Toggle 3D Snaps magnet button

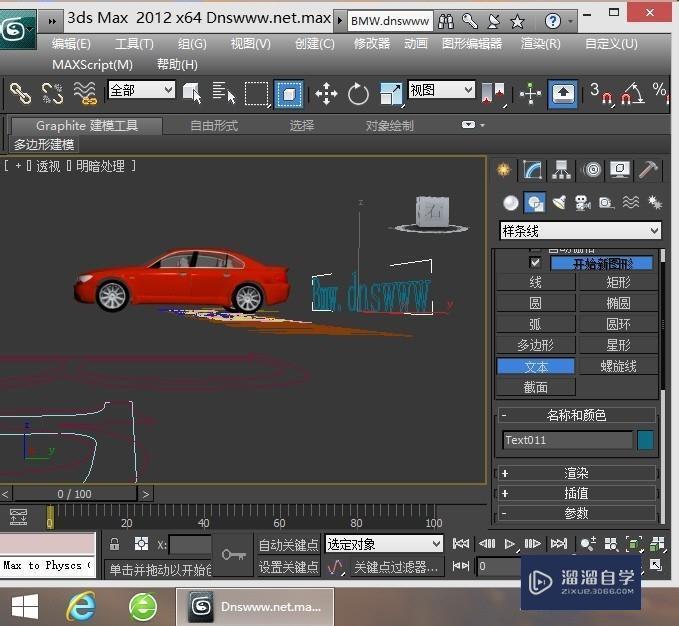point(601,94)
